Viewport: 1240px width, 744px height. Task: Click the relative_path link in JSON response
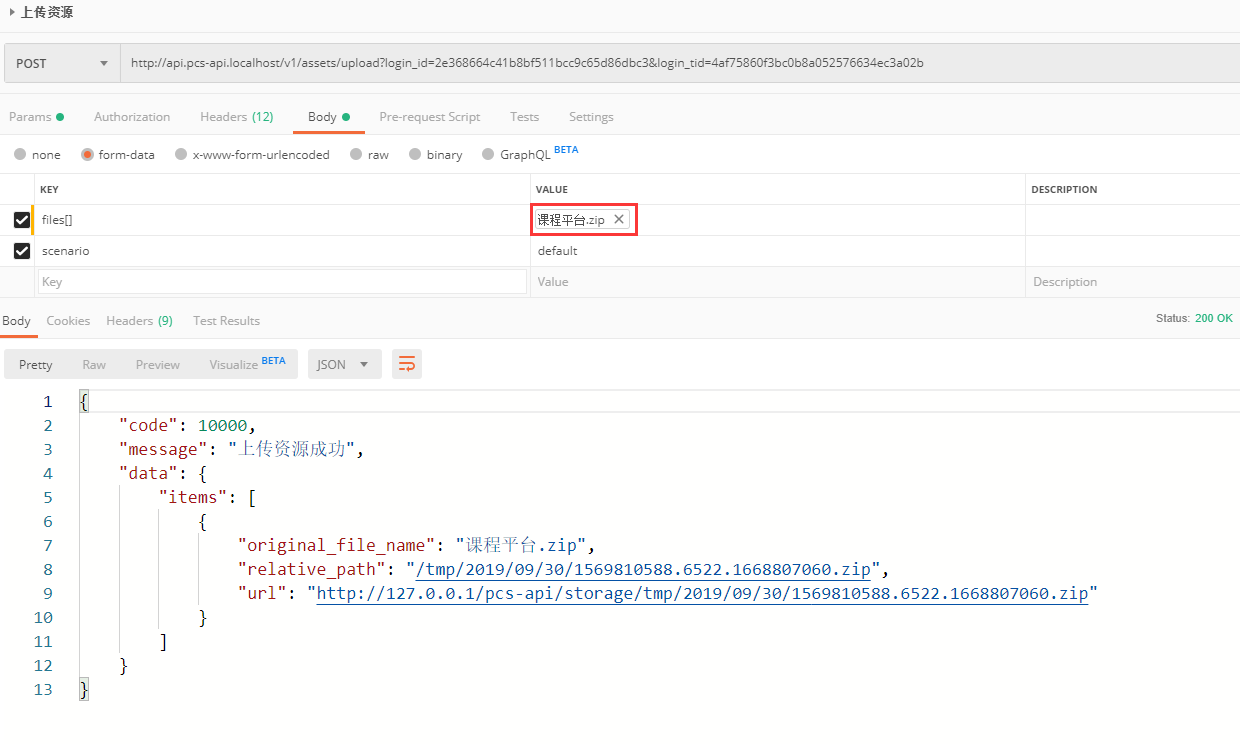[643, 569]
